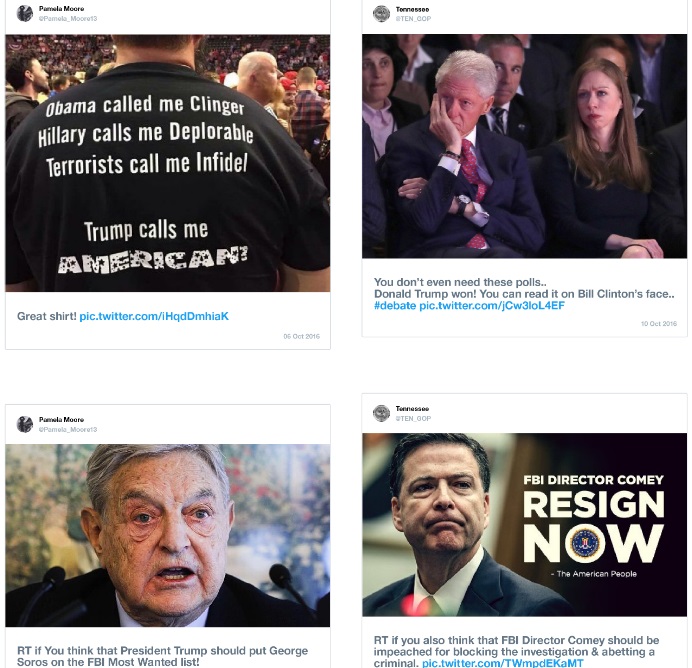Screen dimensions: 692x668
Task: Click Pamela Moore avatar in top-left tweet
Action: (x=25, y=13)
